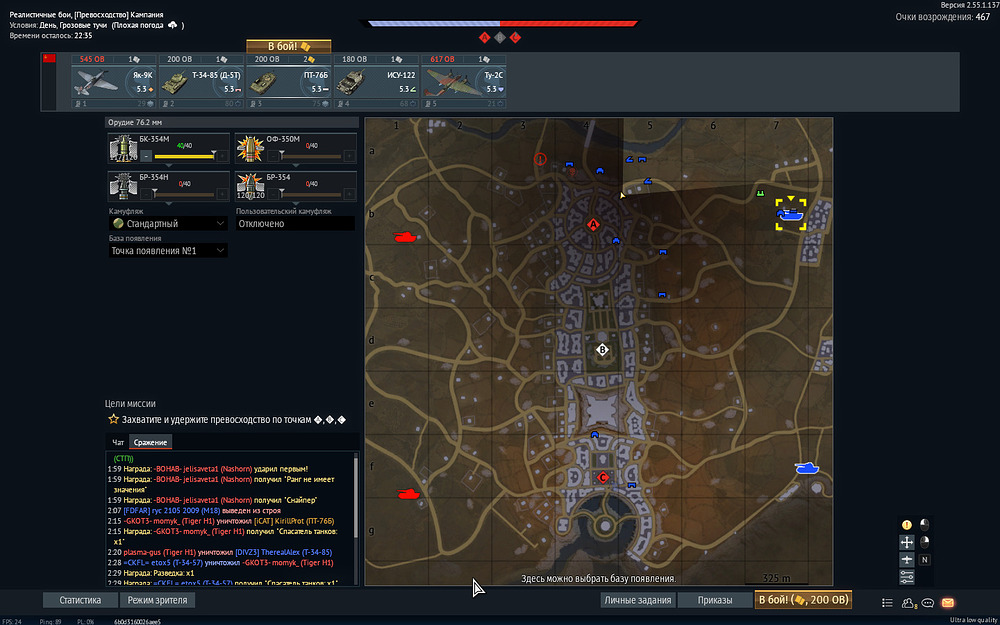Image resolution: width=1000 pixels, height=625 pixels.
Task: Select the Ту-2С bomber slot
Action: pos(464,82)
